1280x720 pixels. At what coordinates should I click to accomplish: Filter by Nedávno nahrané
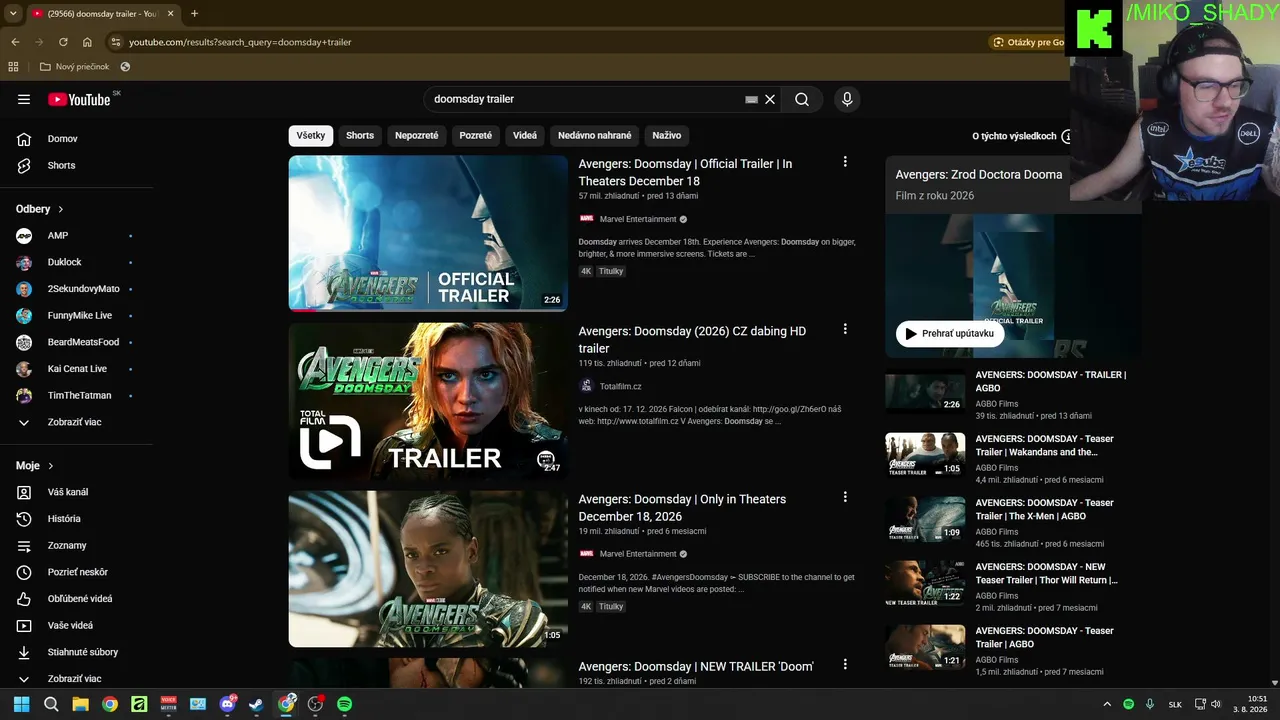595,136
